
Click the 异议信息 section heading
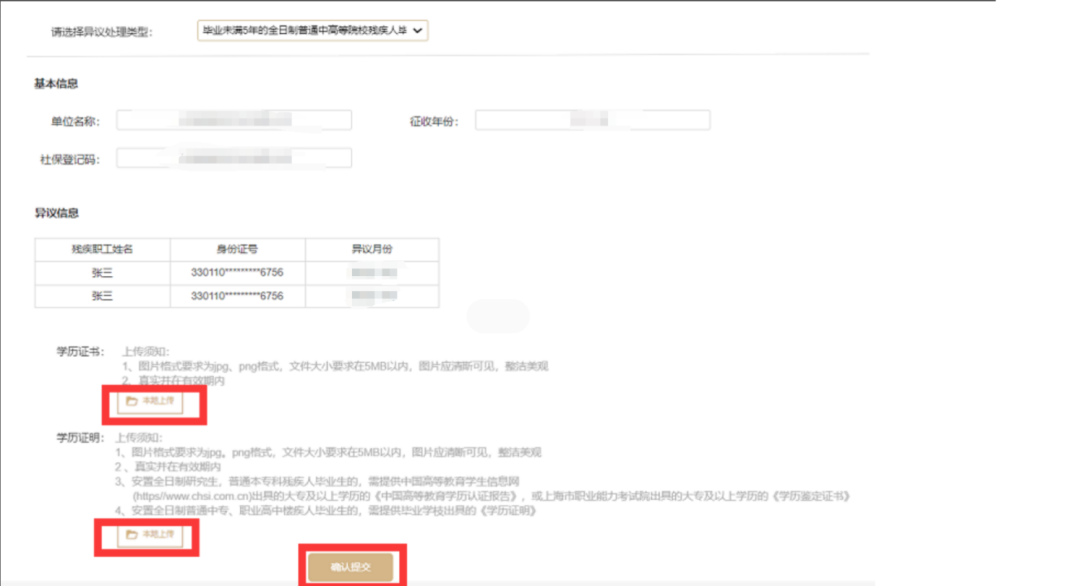tap(56, 213)
